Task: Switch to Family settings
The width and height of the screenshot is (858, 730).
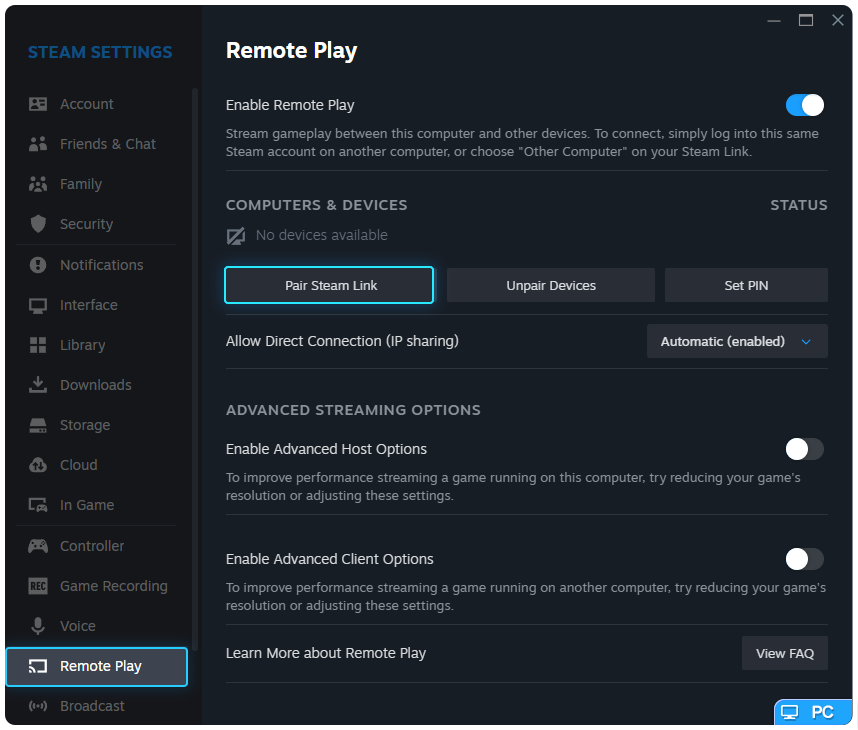Action: coord(97,184)
